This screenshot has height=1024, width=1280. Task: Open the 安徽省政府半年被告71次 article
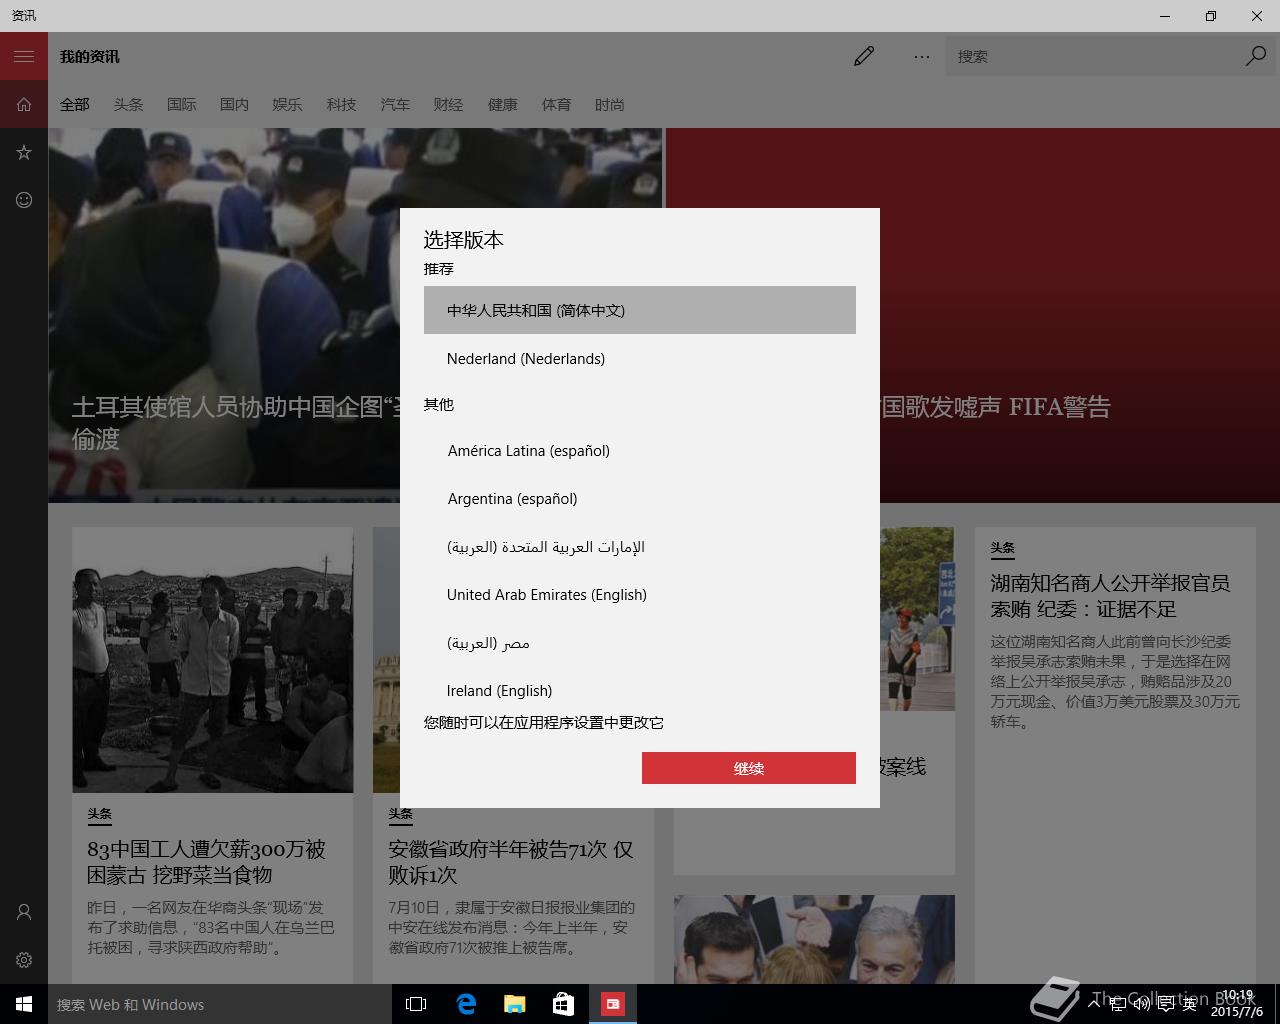[x=510, y=861]
